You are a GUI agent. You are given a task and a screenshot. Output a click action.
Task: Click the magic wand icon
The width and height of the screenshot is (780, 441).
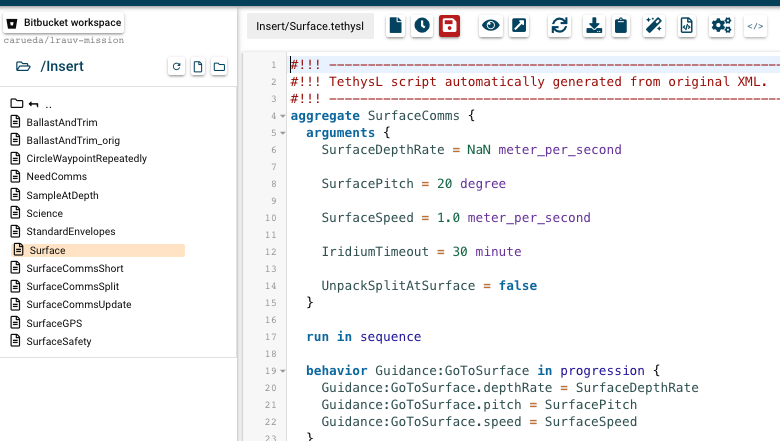click(654, 26)
